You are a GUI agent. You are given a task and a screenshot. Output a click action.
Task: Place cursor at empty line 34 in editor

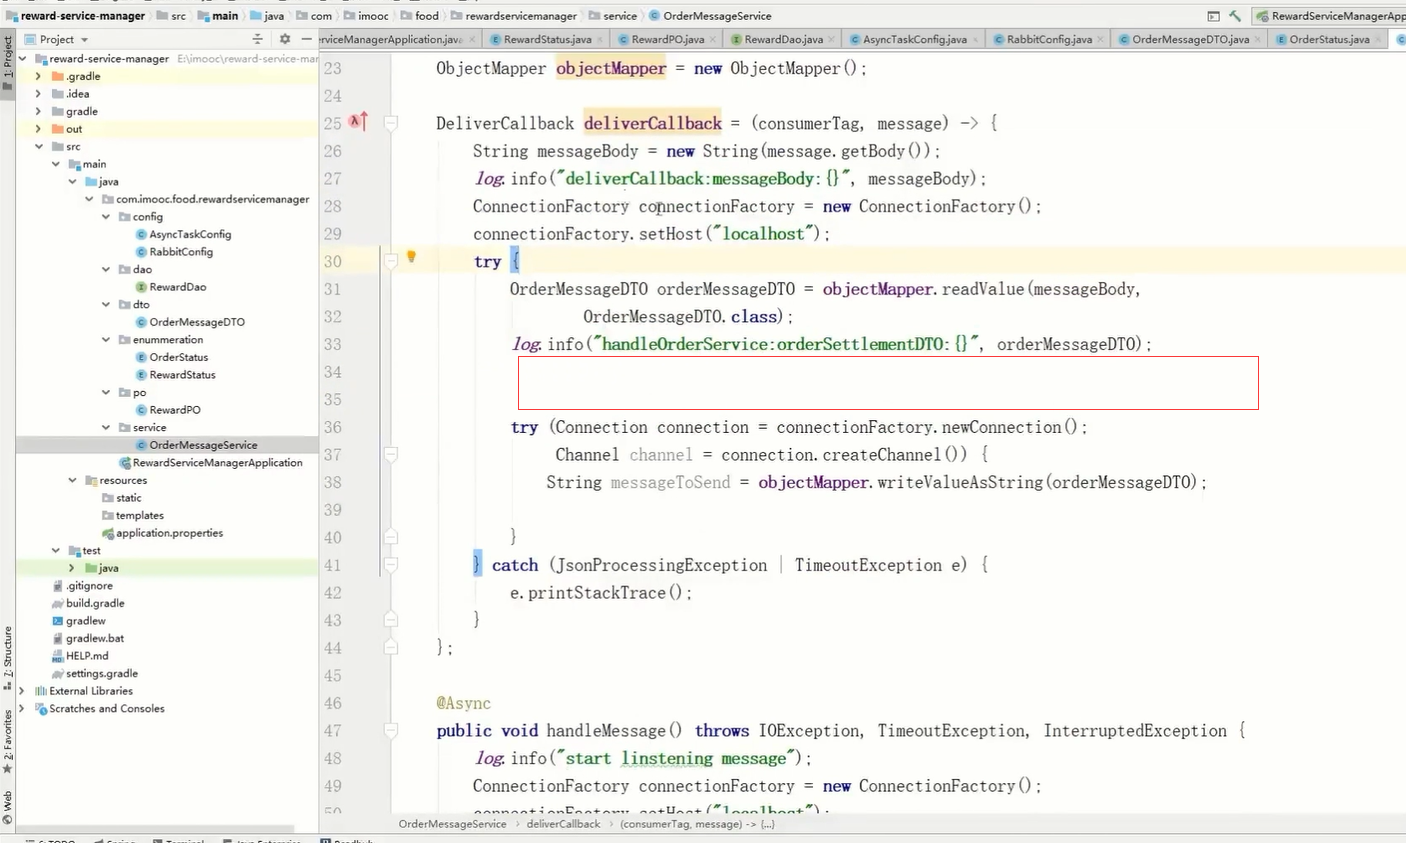(x=888, y=372)
